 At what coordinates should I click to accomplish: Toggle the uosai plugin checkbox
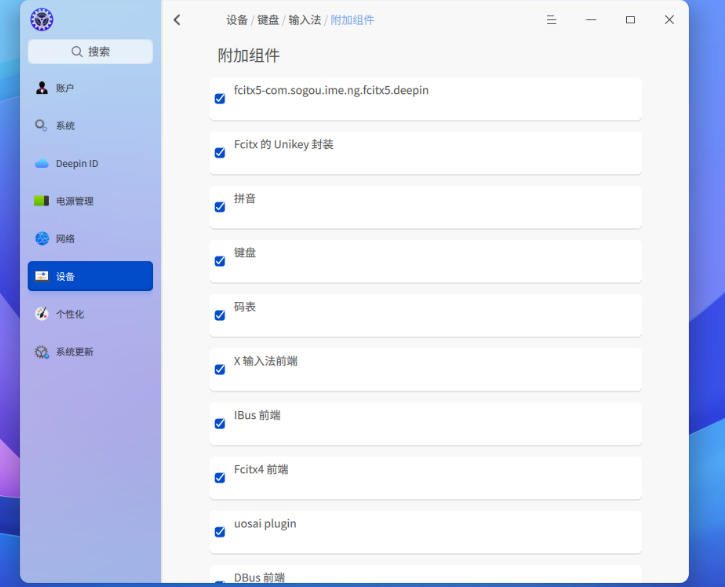(x=220, y=532)
